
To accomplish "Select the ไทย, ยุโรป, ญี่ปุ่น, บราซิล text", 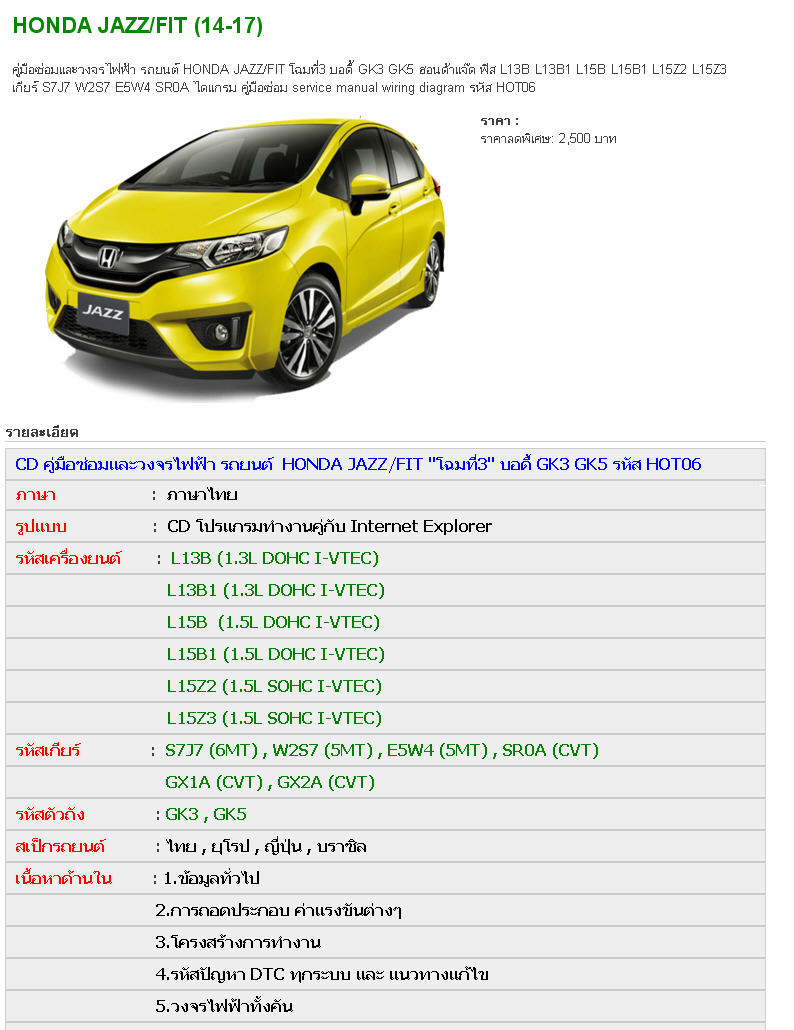I will (x=266, y=846).
